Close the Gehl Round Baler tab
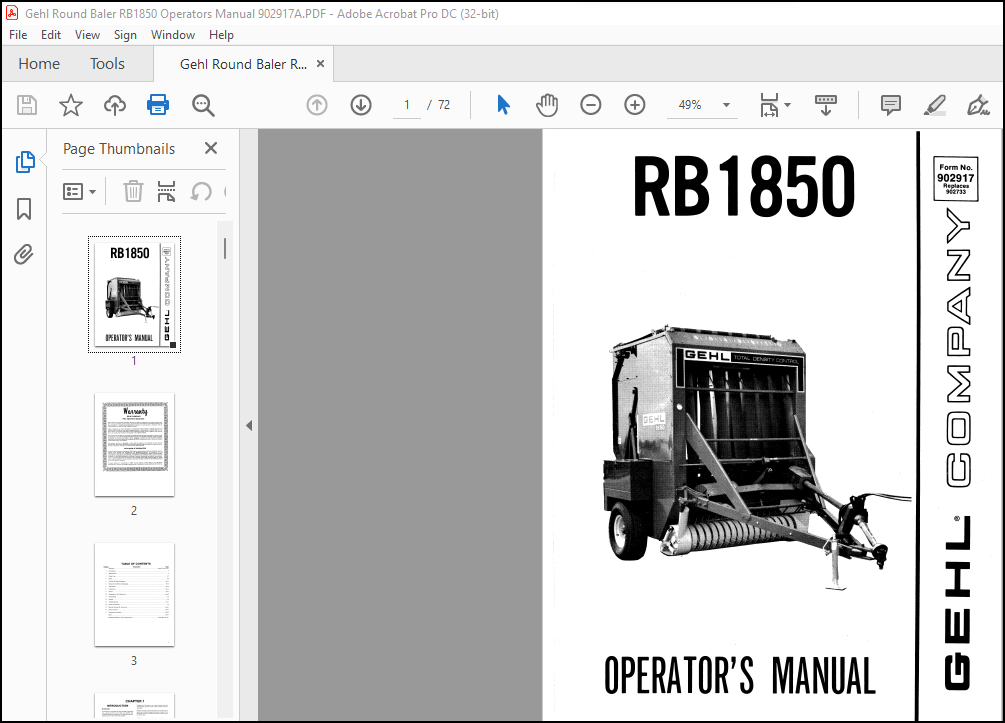1005x723 pixels. click(x=320, y=63)
